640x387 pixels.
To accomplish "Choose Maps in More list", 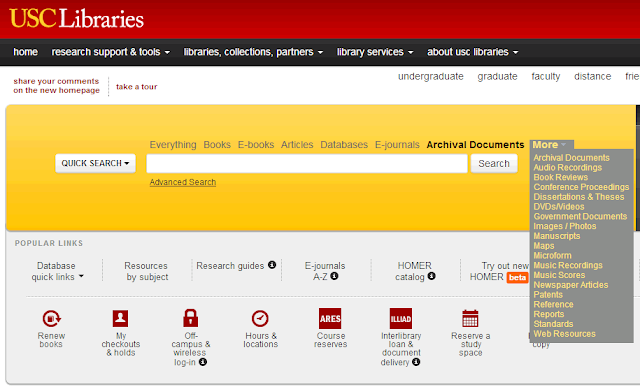I will point(544,246).
